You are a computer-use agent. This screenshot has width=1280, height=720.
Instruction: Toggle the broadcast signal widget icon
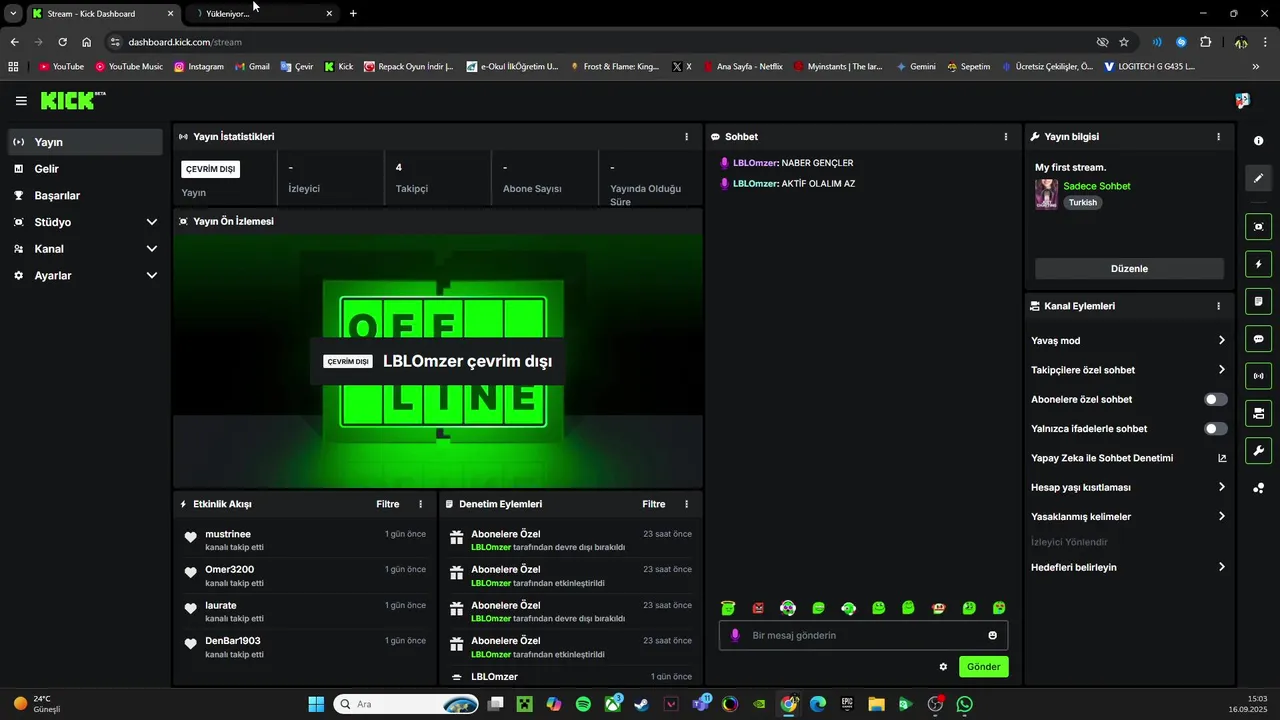pos(1259,376)
